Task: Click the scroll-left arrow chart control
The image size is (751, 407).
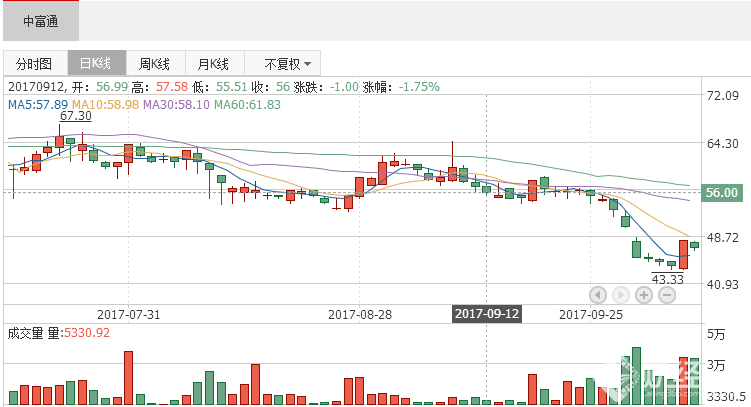Action: [598, 295]
